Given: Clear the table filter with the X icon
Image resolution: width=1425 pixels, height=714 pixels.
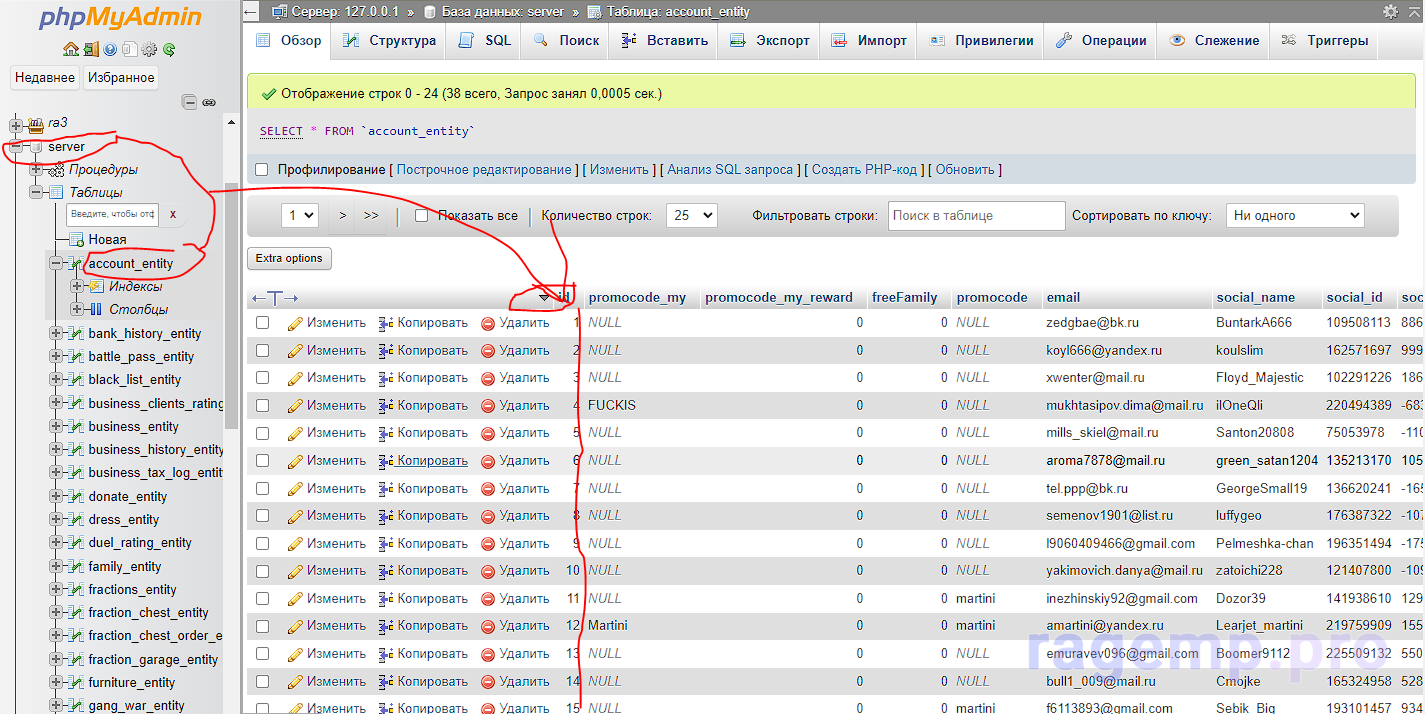Looking at the screenshot, I should [x=173, y=214].
